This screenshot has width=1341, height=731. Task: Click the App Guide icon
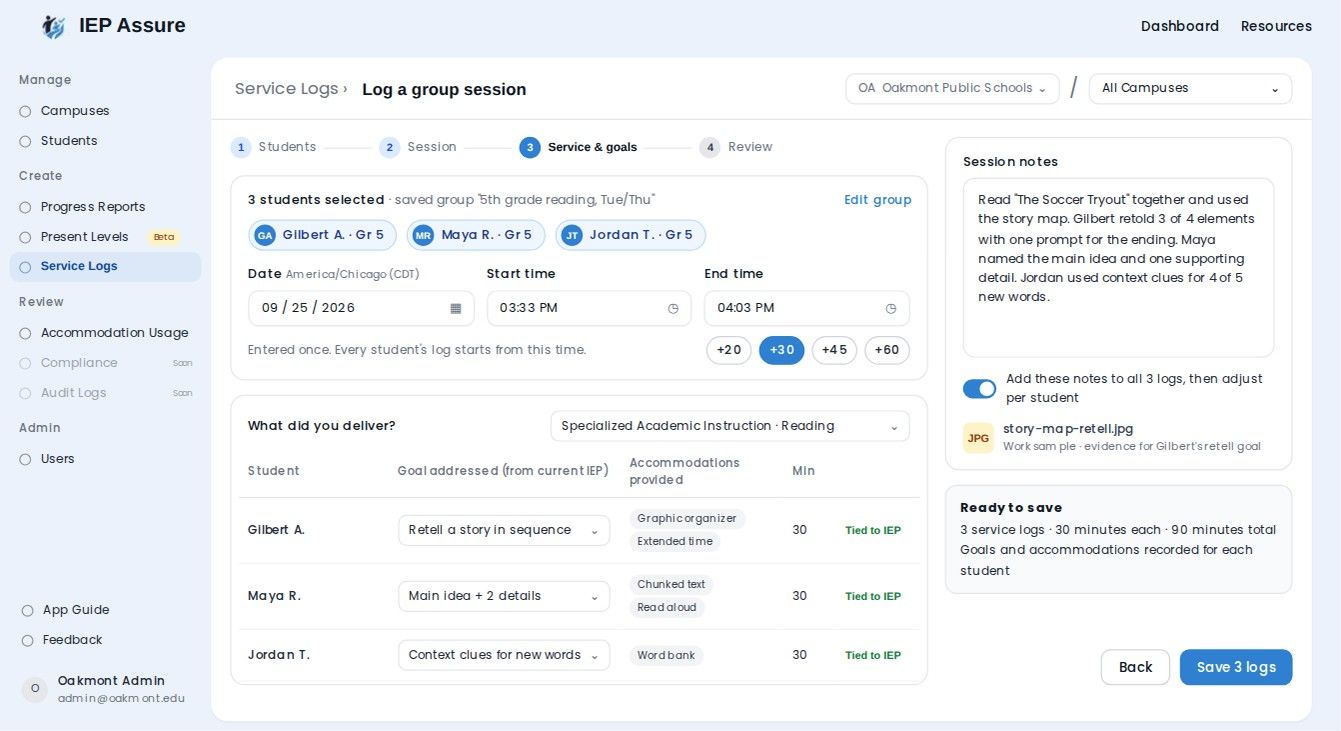click(27, 610)
